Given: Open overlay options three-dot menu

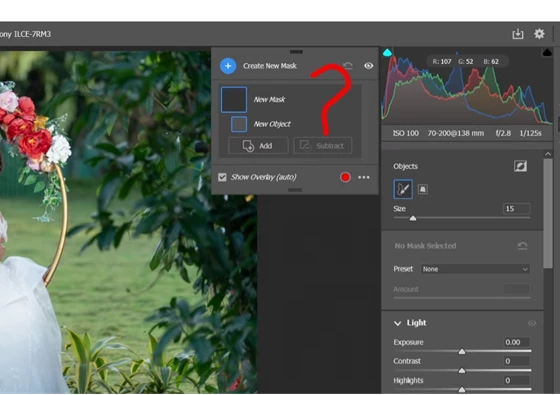Looking at the screenshot, I should pos(364,177).
